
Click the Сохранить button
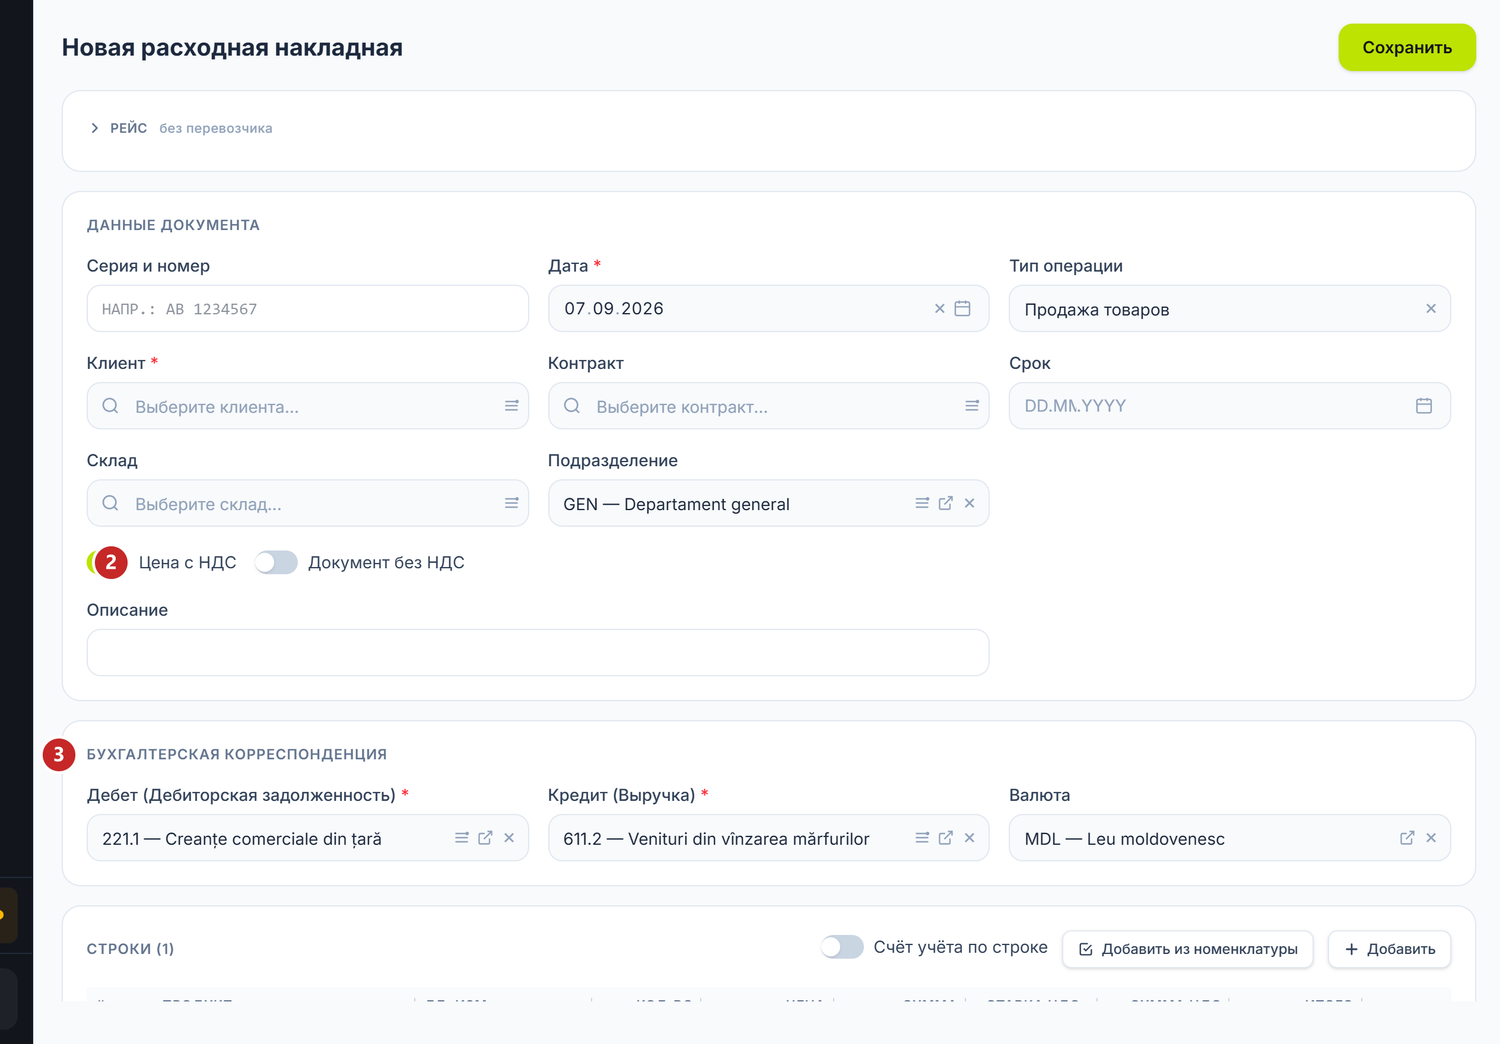[x=1407, y=48]
